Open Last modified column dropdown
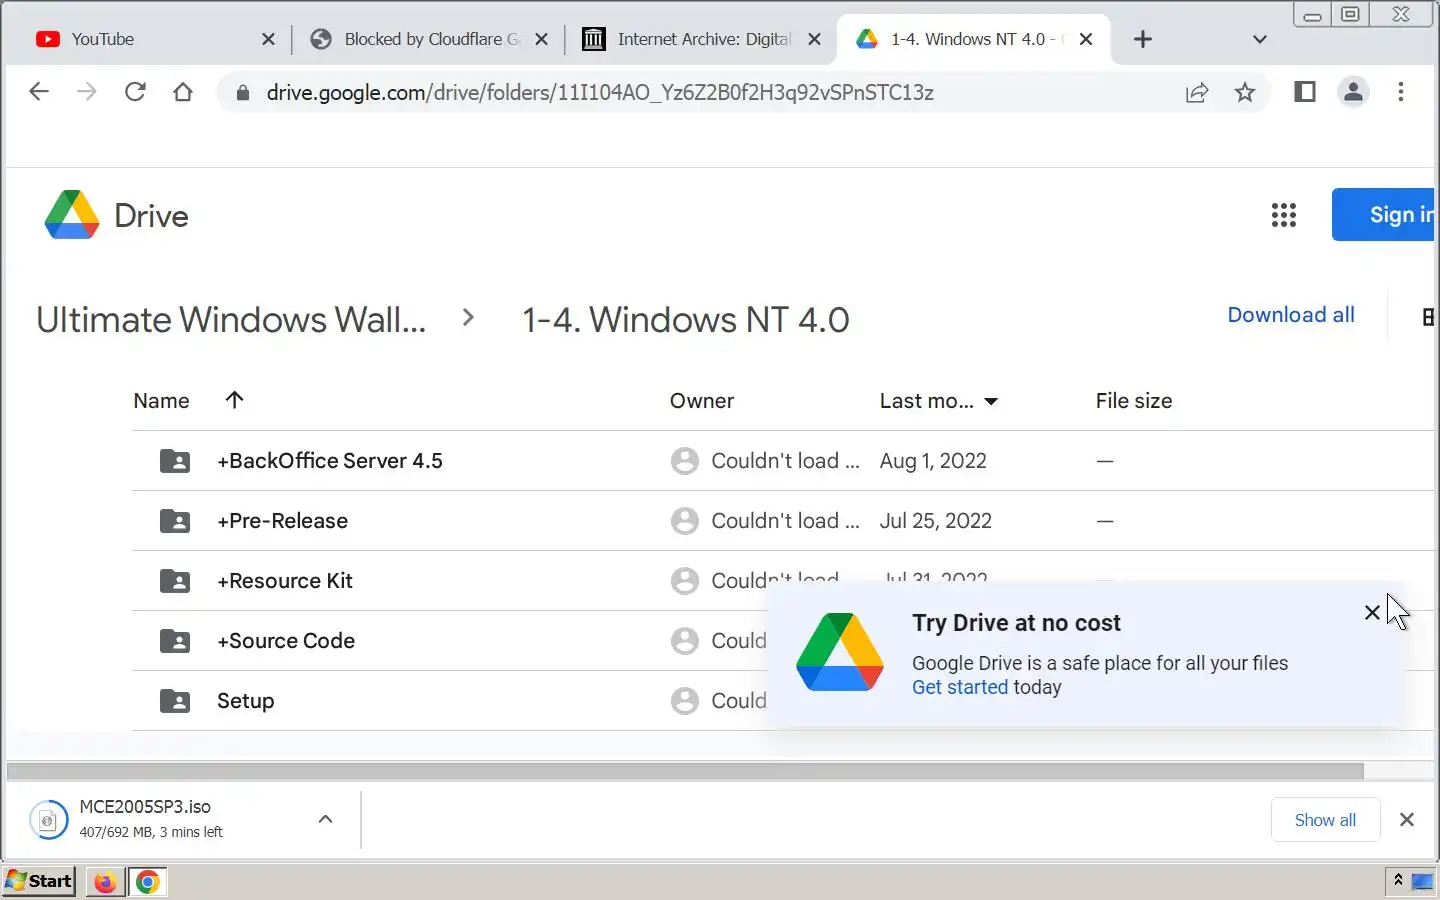The height and width of the screenshot is (900, 1440). tap(991, 402)
